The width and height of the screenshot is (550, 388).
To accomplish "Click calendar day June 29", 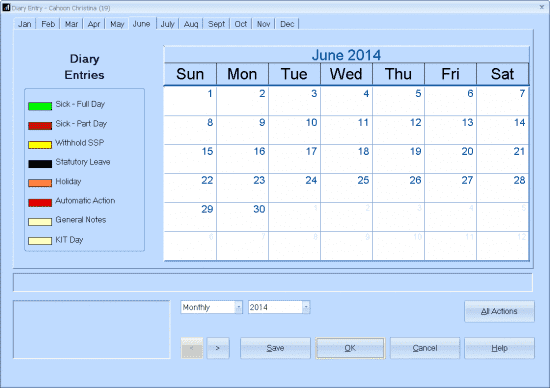I will (x=190, y=216).
